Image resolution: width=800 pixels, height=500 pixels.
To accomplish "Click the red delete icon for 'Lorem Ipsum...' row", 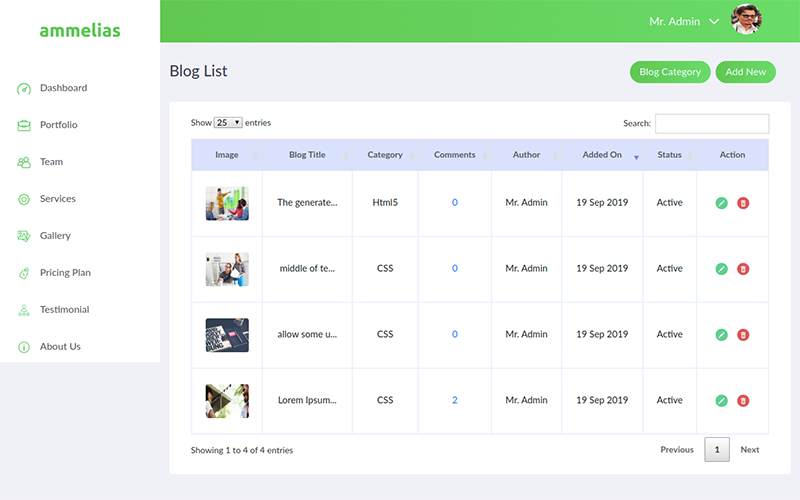I will [743, 401].
